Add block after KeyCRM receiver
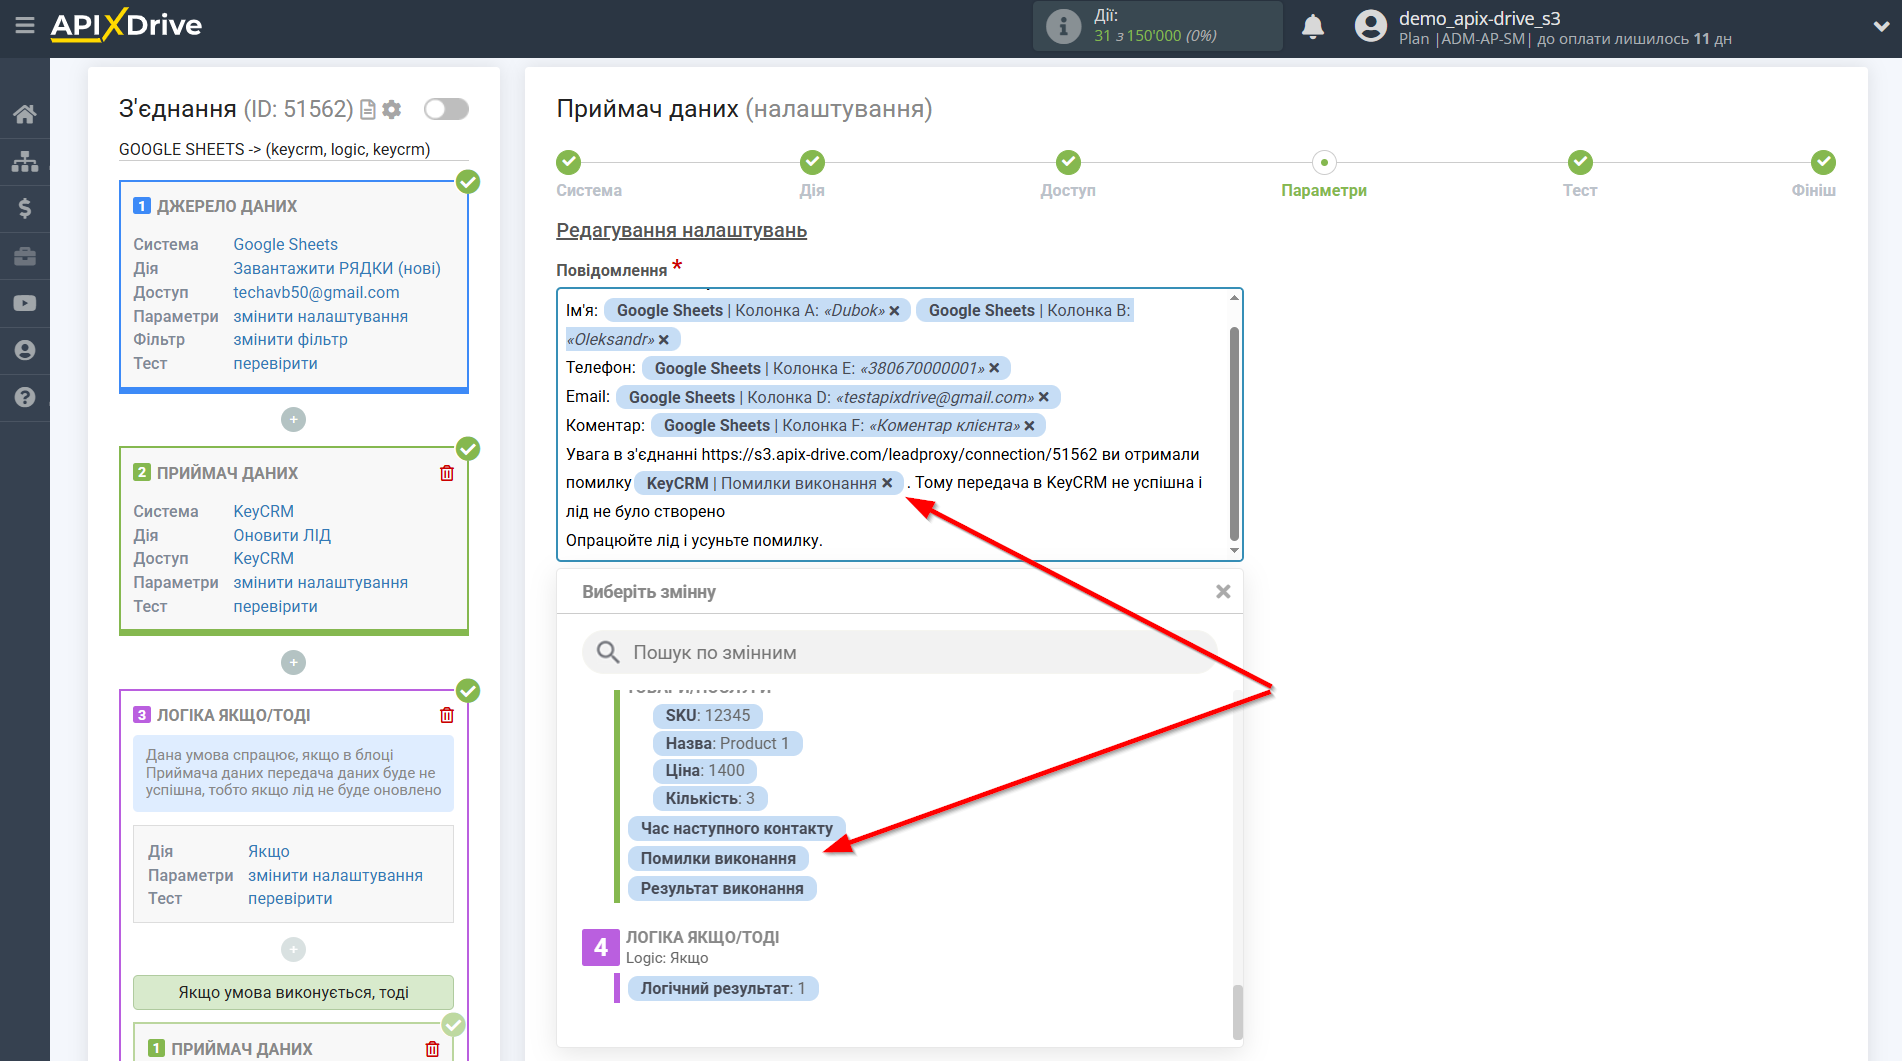 pyautogui.click(x=293, y=662)
